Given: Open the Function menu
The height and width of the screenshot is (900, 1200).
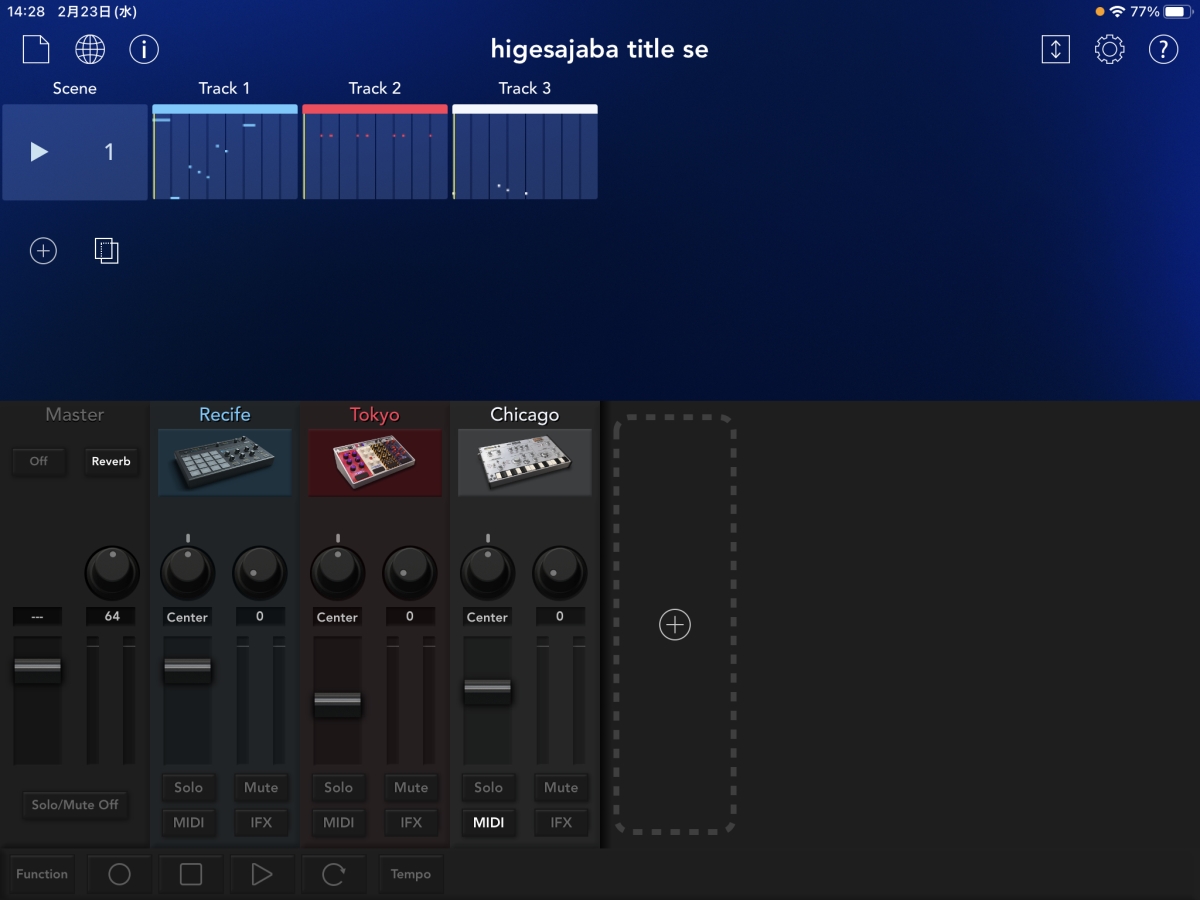Looking at the screenshot, I should 42,874.
